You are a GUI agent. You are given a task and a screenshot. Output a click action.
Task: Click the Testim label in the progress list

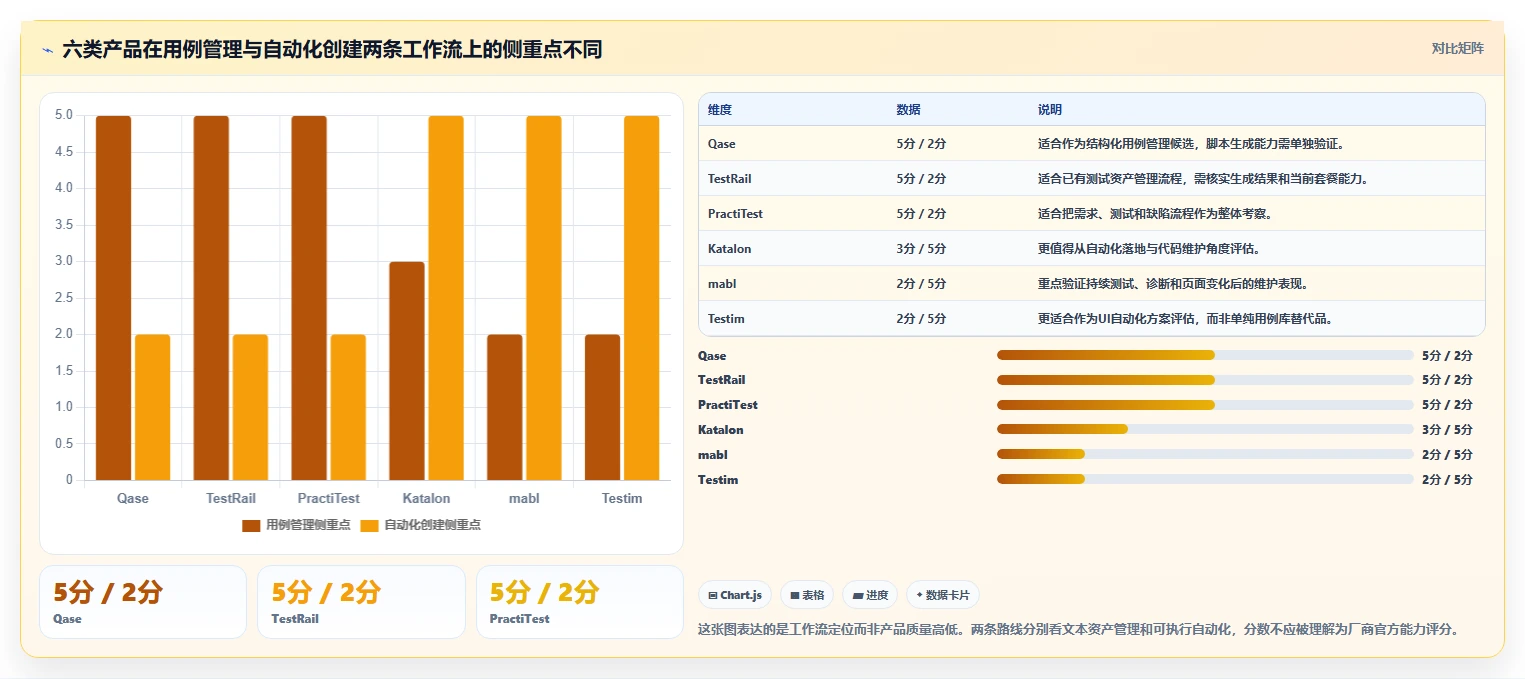pyautogui.click(x=718, y=480)
